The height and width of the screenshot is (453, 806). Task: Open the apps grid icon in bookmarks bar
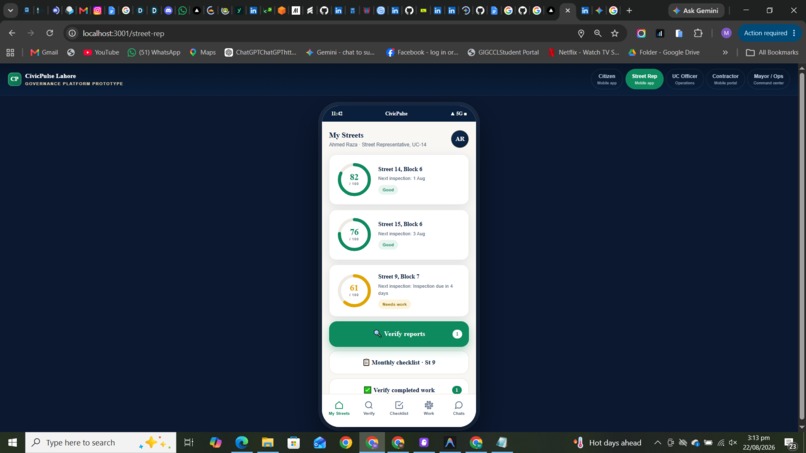tap(10, 52)
